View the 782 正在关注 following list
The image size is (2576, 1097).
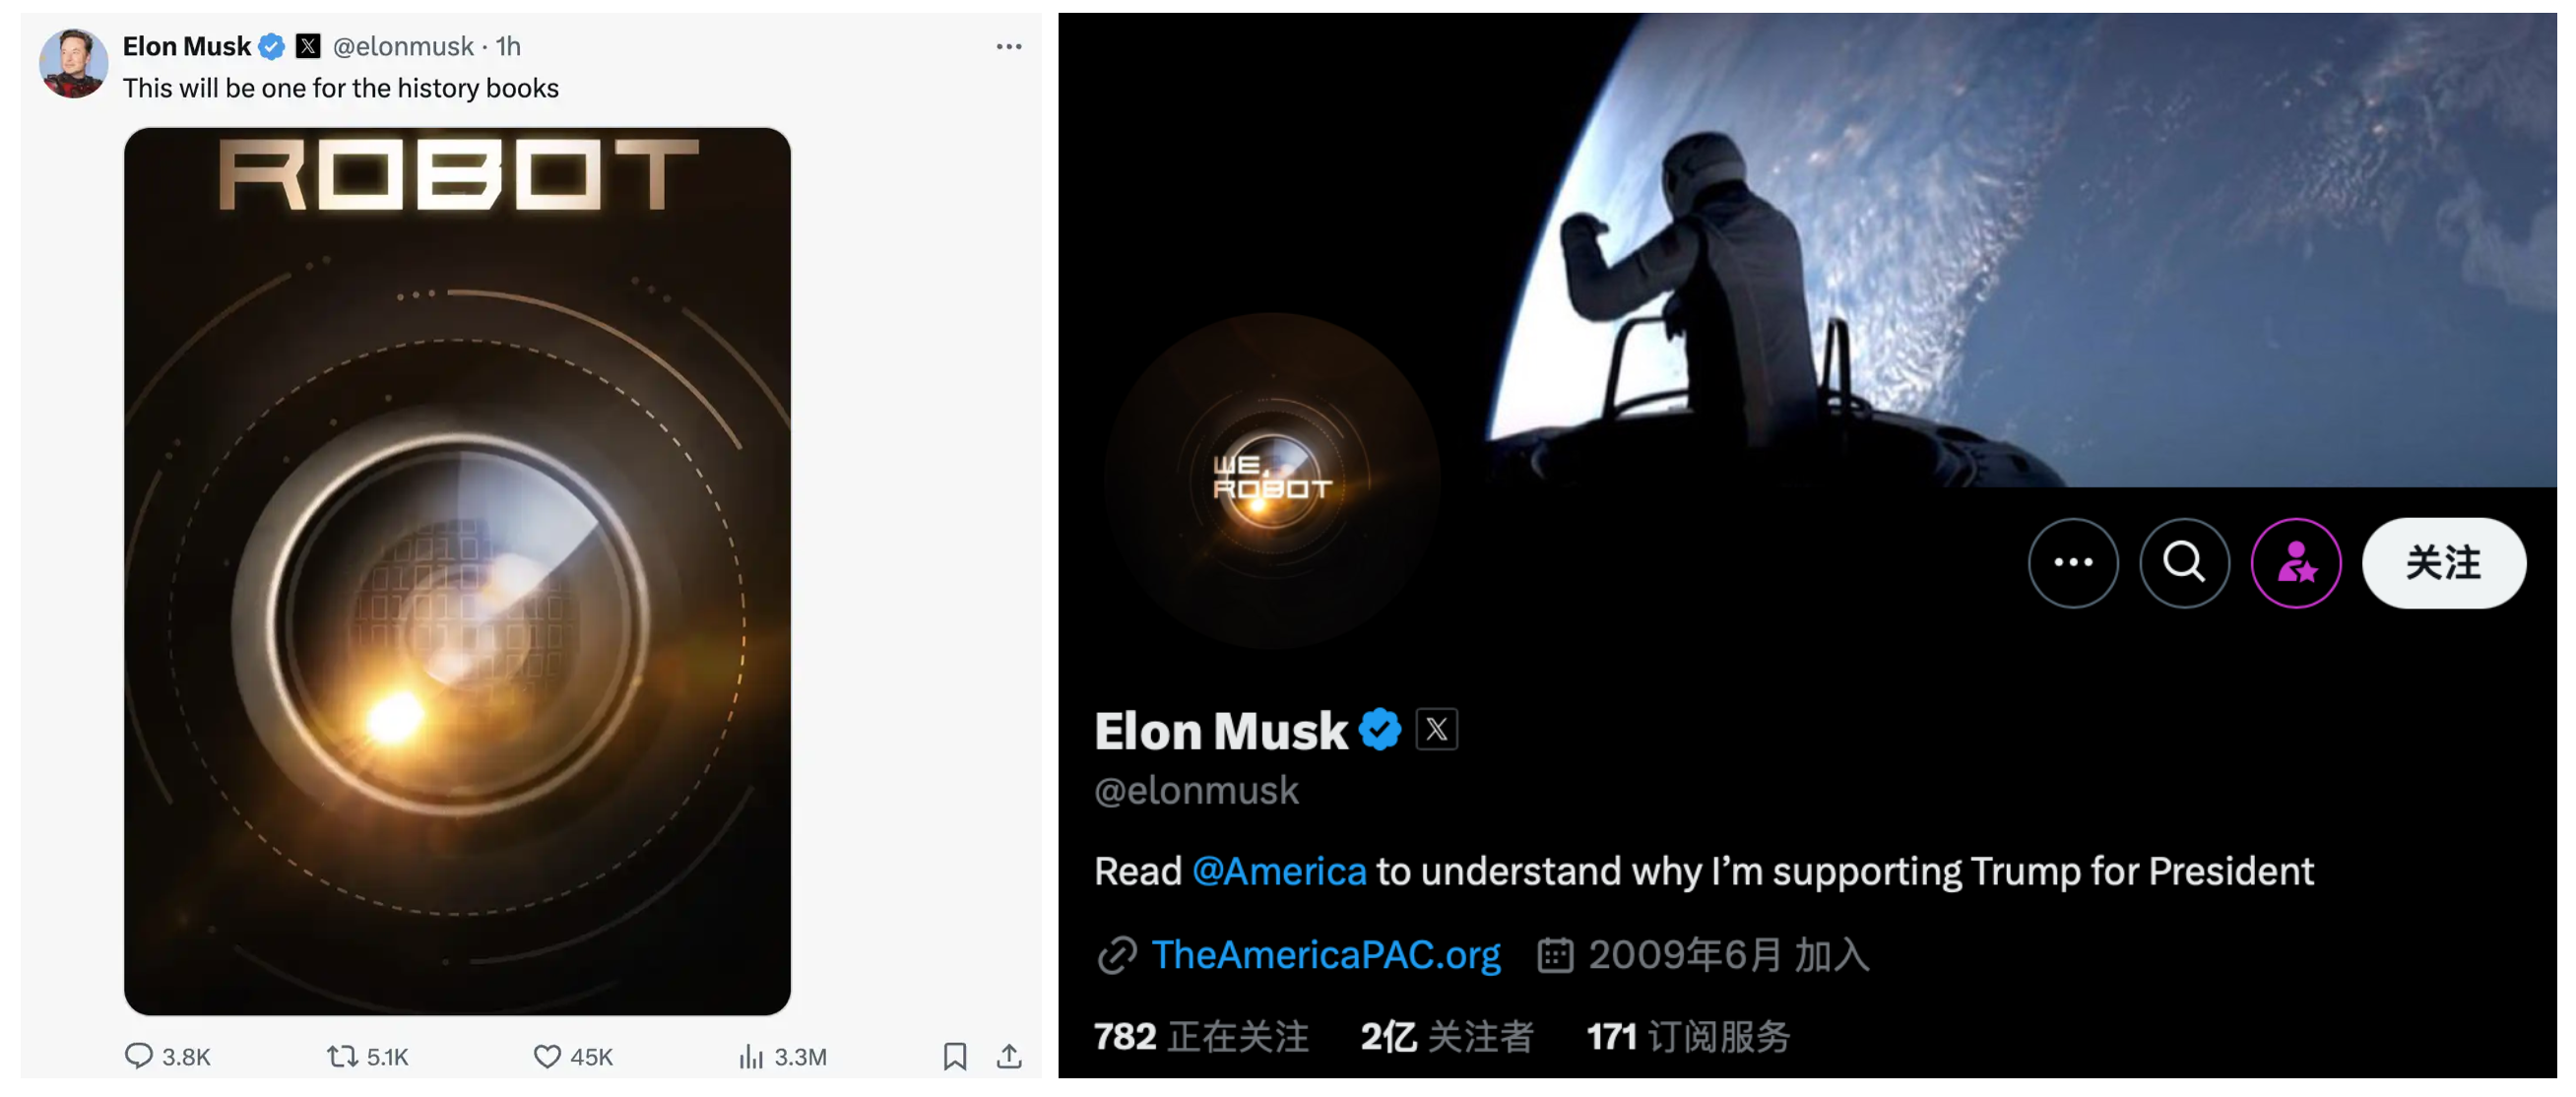[1201, 1037]
